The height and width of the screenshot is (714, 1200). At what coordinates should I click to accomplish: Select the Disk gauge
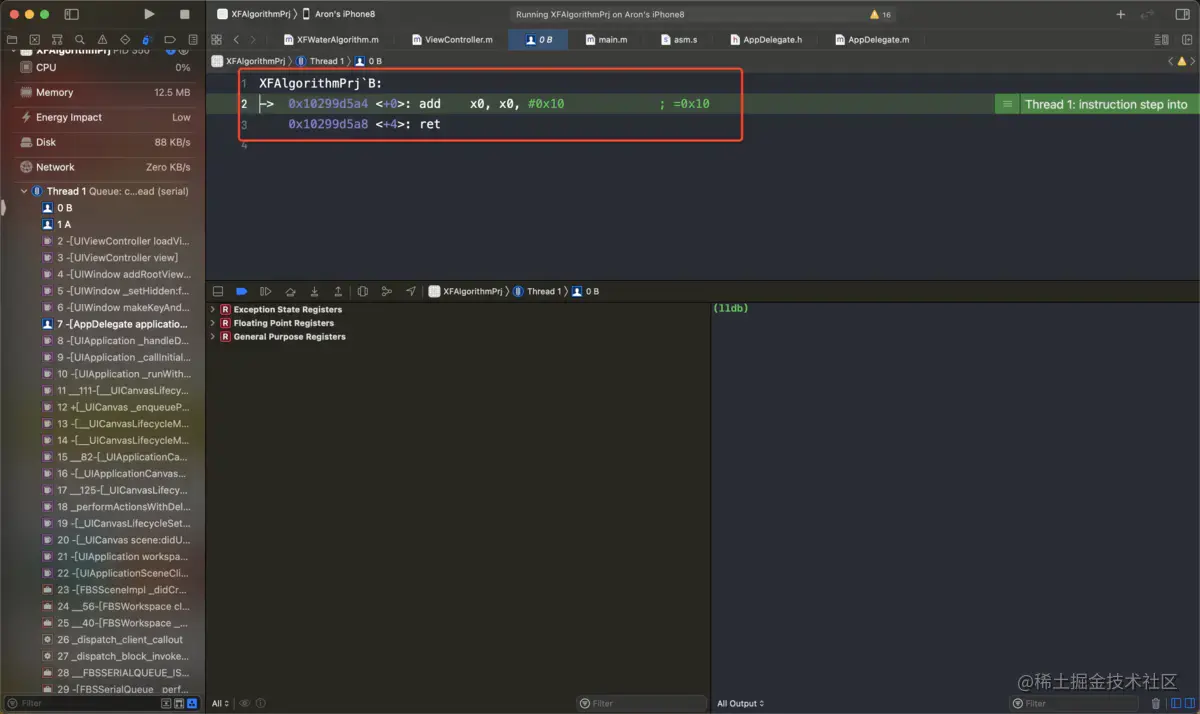tap(103, 142)
